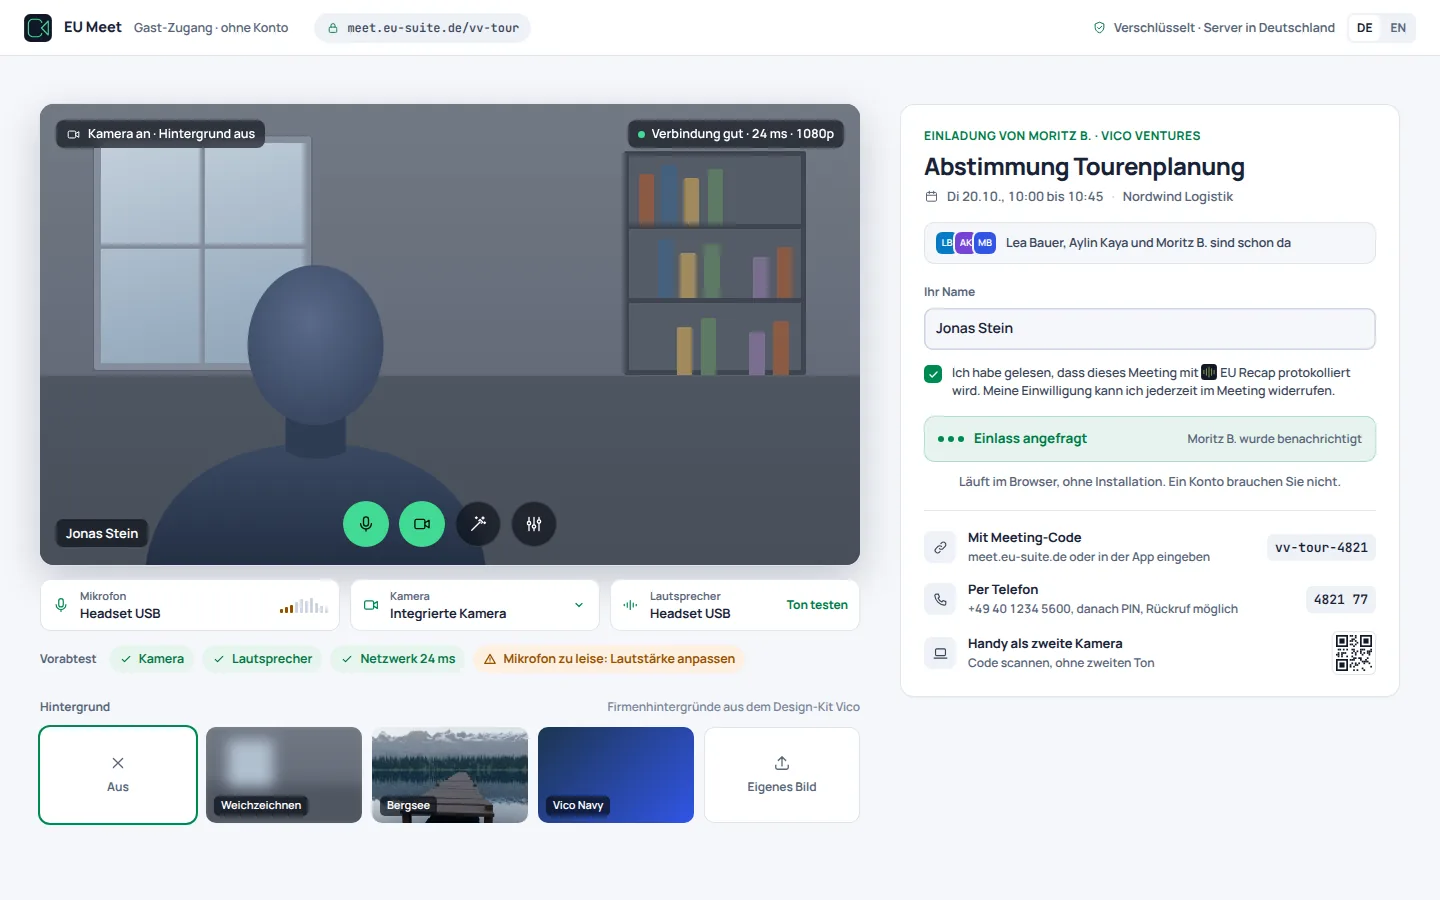The width and height of the screenshot is (1440, 900).
Task: Click Einlass angefragt status bar
Action: coord(1150,439)
